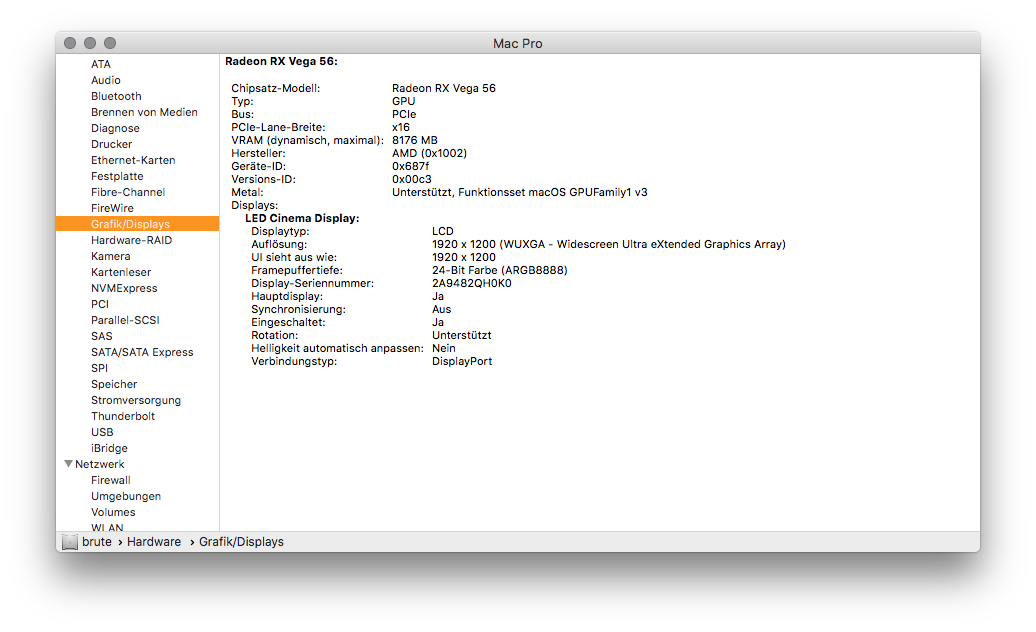Screen dimensions: 1036x632
Task: Select Audio in the sidebar
Action: pyautogui.click(x=106, y=80)
